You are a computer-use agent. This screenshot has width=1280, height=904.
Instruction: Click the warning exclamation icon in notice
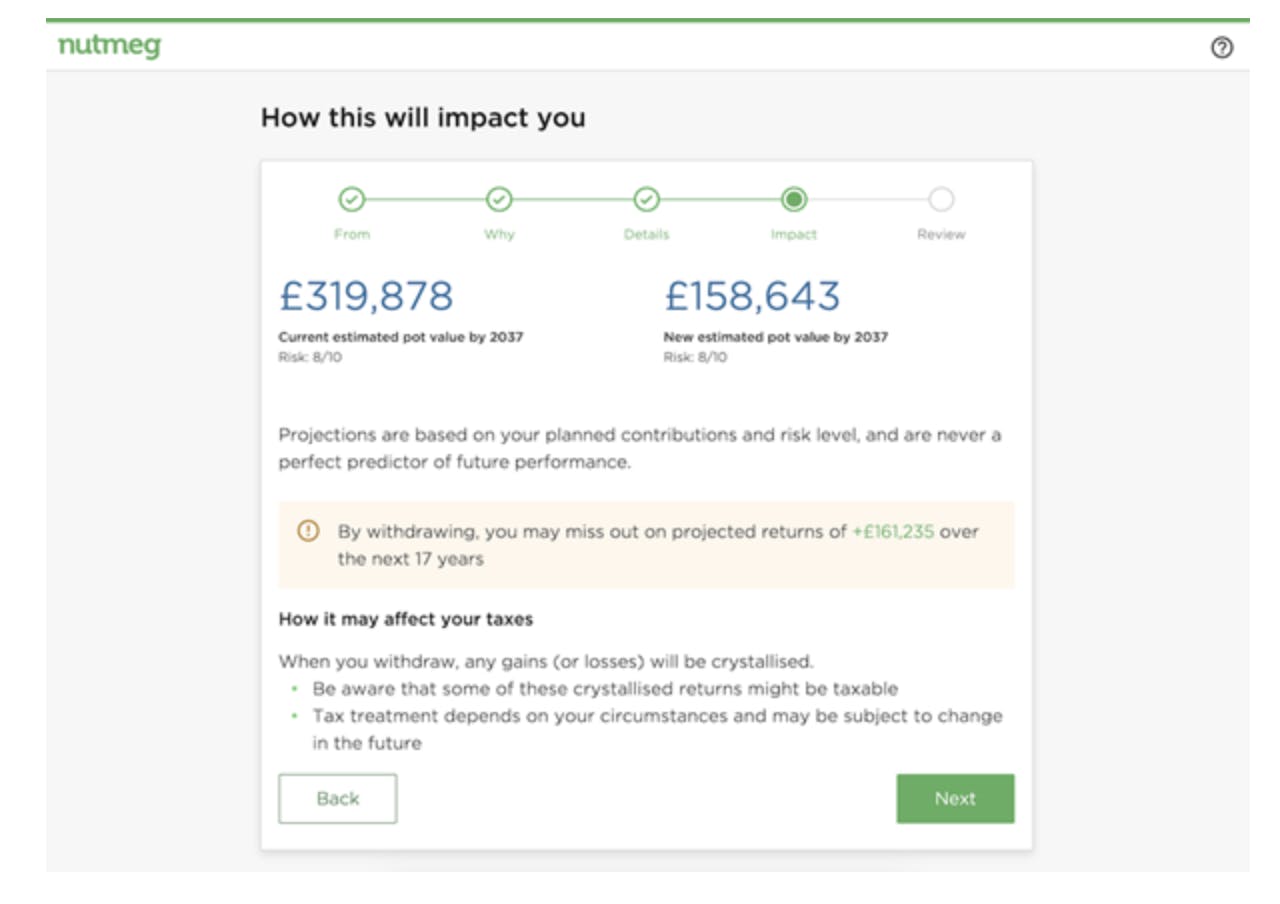308,532
